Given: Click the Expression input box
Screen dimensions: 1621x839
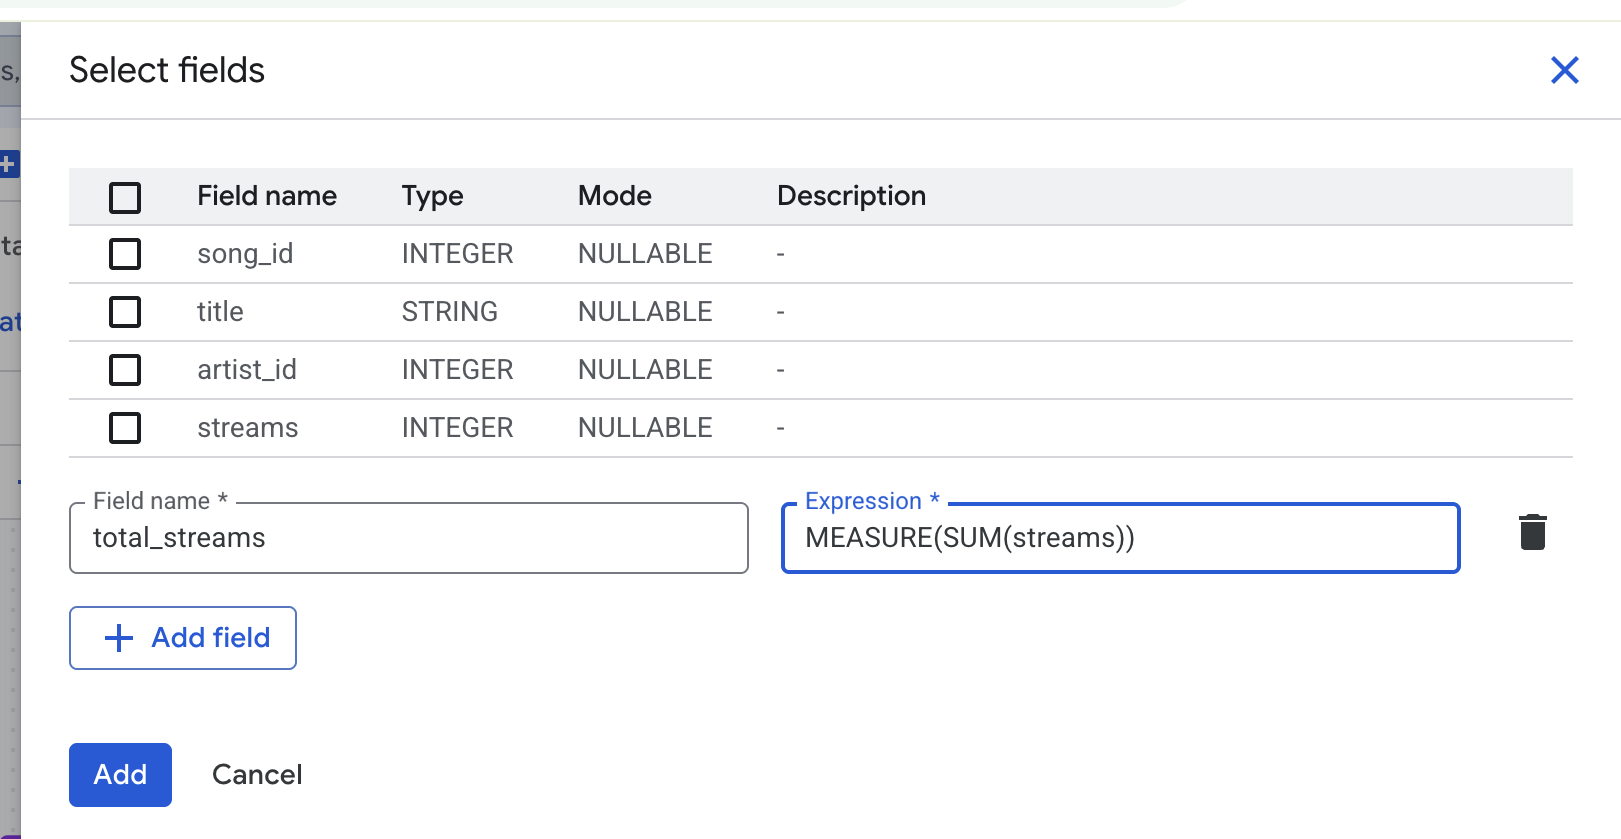Looking at the screenshot, I should coord(1120,538).
